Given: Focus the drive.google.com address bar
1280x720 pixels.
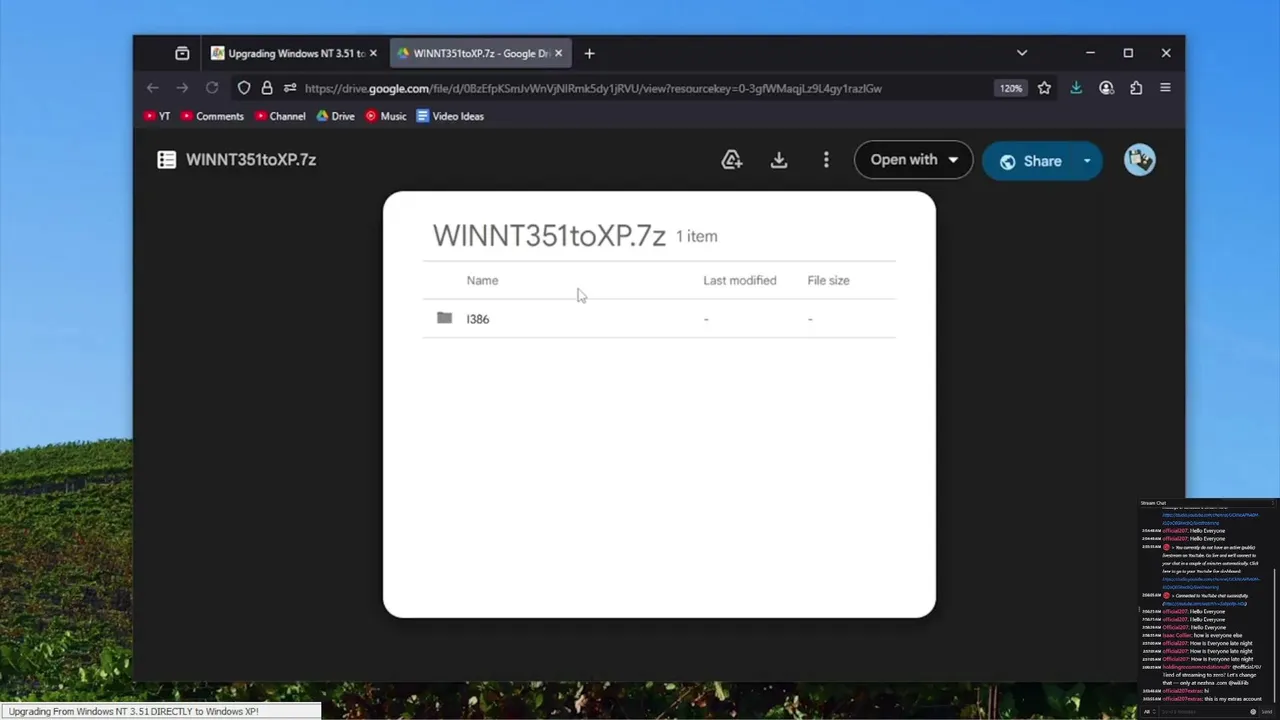Looking at the screenshot, I should (x=593, y=88).
